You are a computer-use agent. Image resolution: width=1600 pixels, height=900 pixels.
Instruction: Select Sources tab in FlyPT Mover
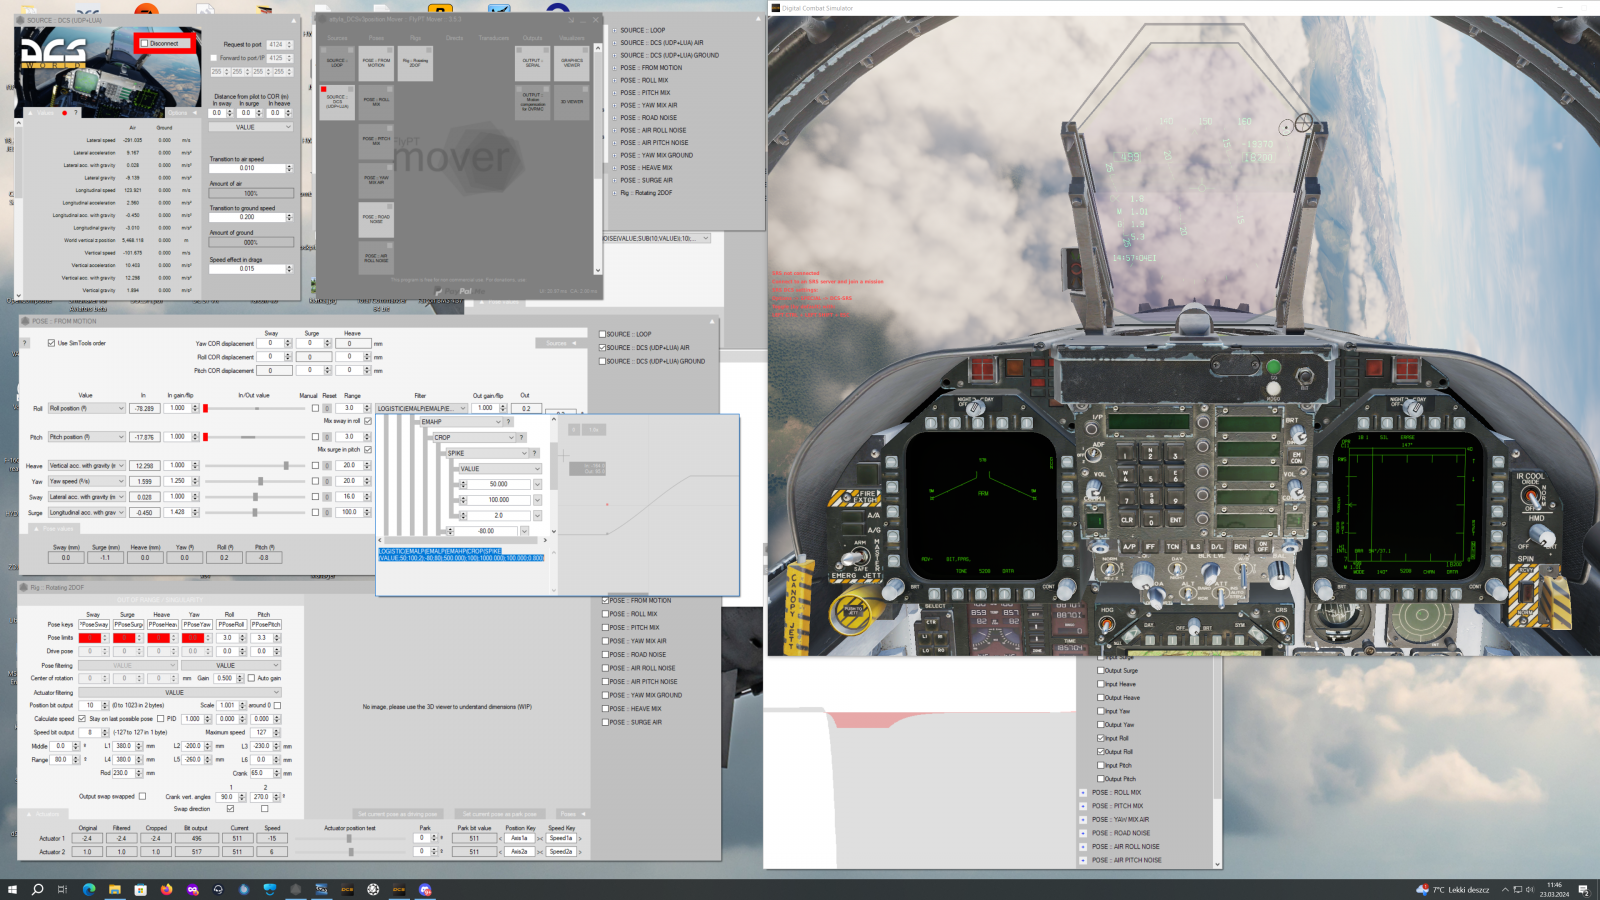(x=337, y=38)
